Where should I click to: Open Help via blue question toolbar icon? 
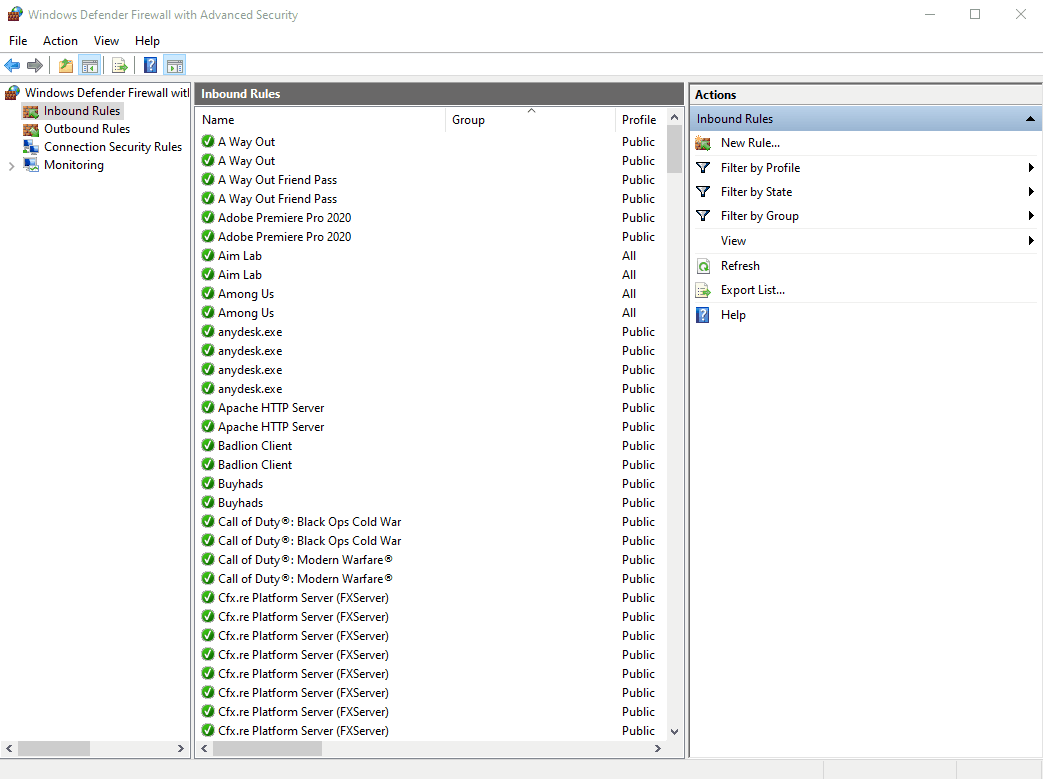click(150, 66)
